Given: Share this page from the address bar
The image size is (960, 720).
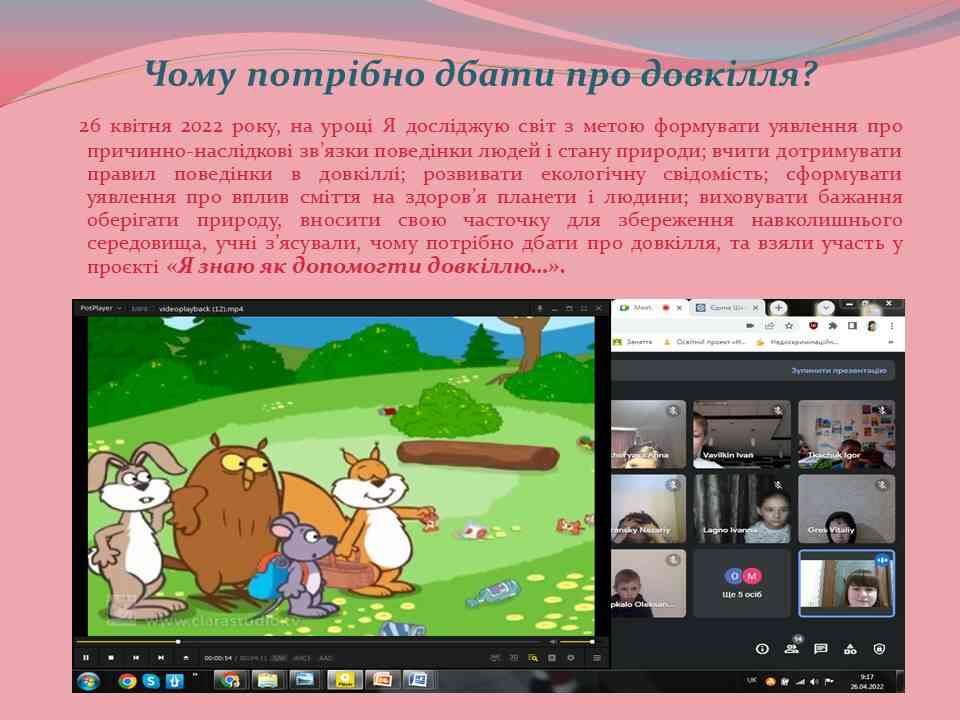Looking at the screenshot, I should click(770, 326).
